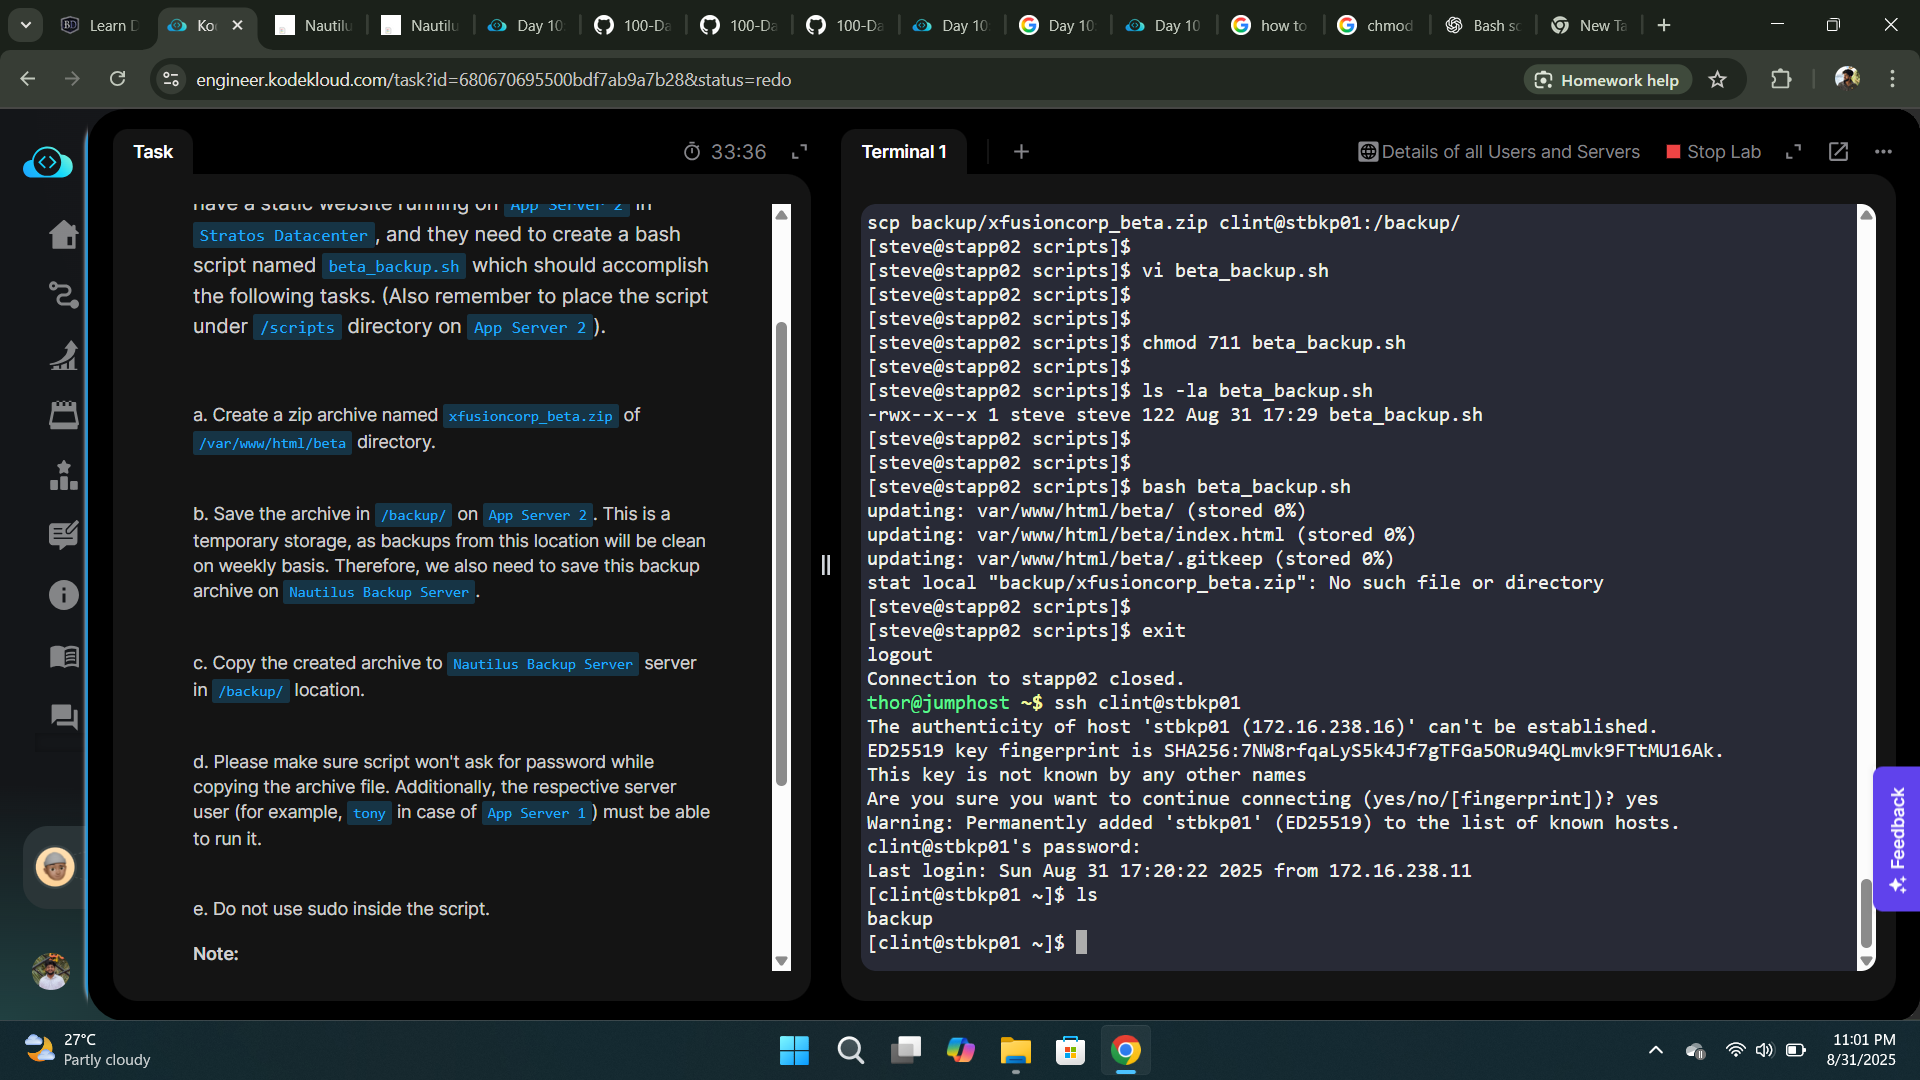Switch to the 'chmod' Google tab

(1377, 25)
